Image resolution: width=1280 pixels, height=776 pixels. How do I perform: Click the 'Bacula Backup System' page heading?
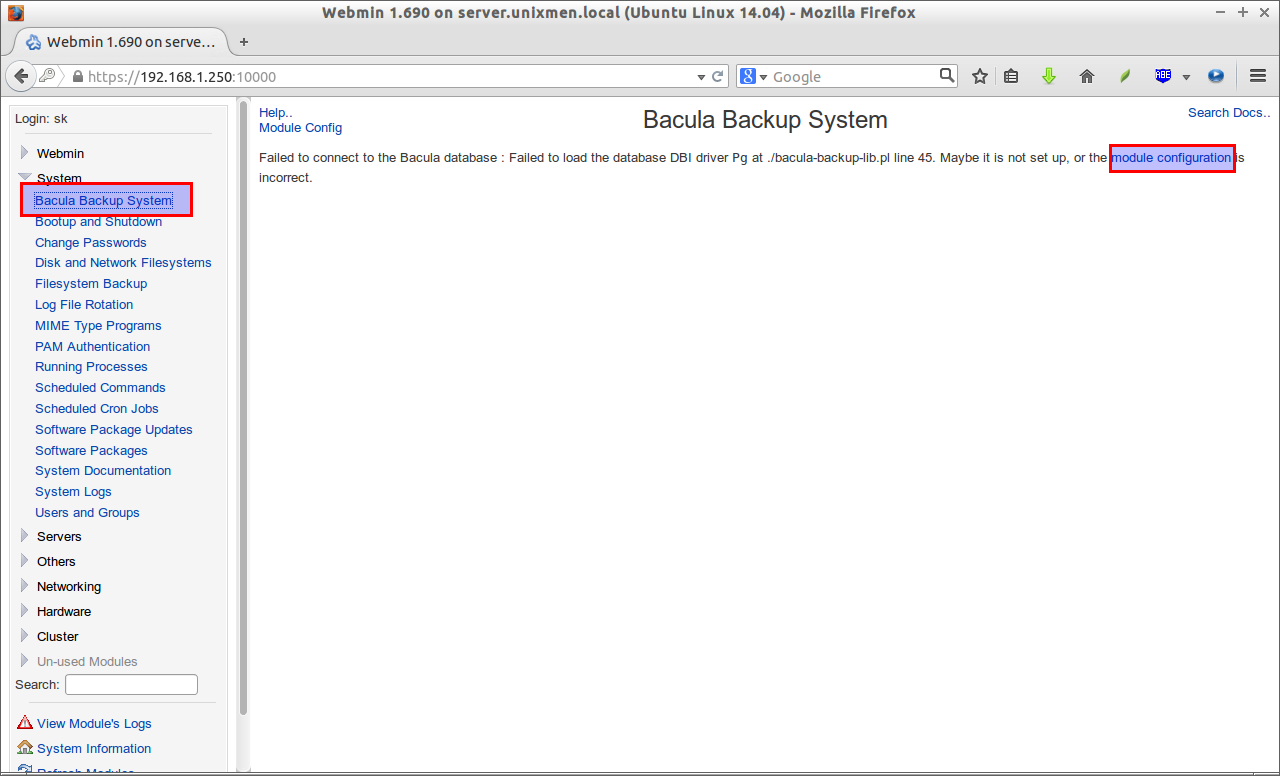(765, 120)
